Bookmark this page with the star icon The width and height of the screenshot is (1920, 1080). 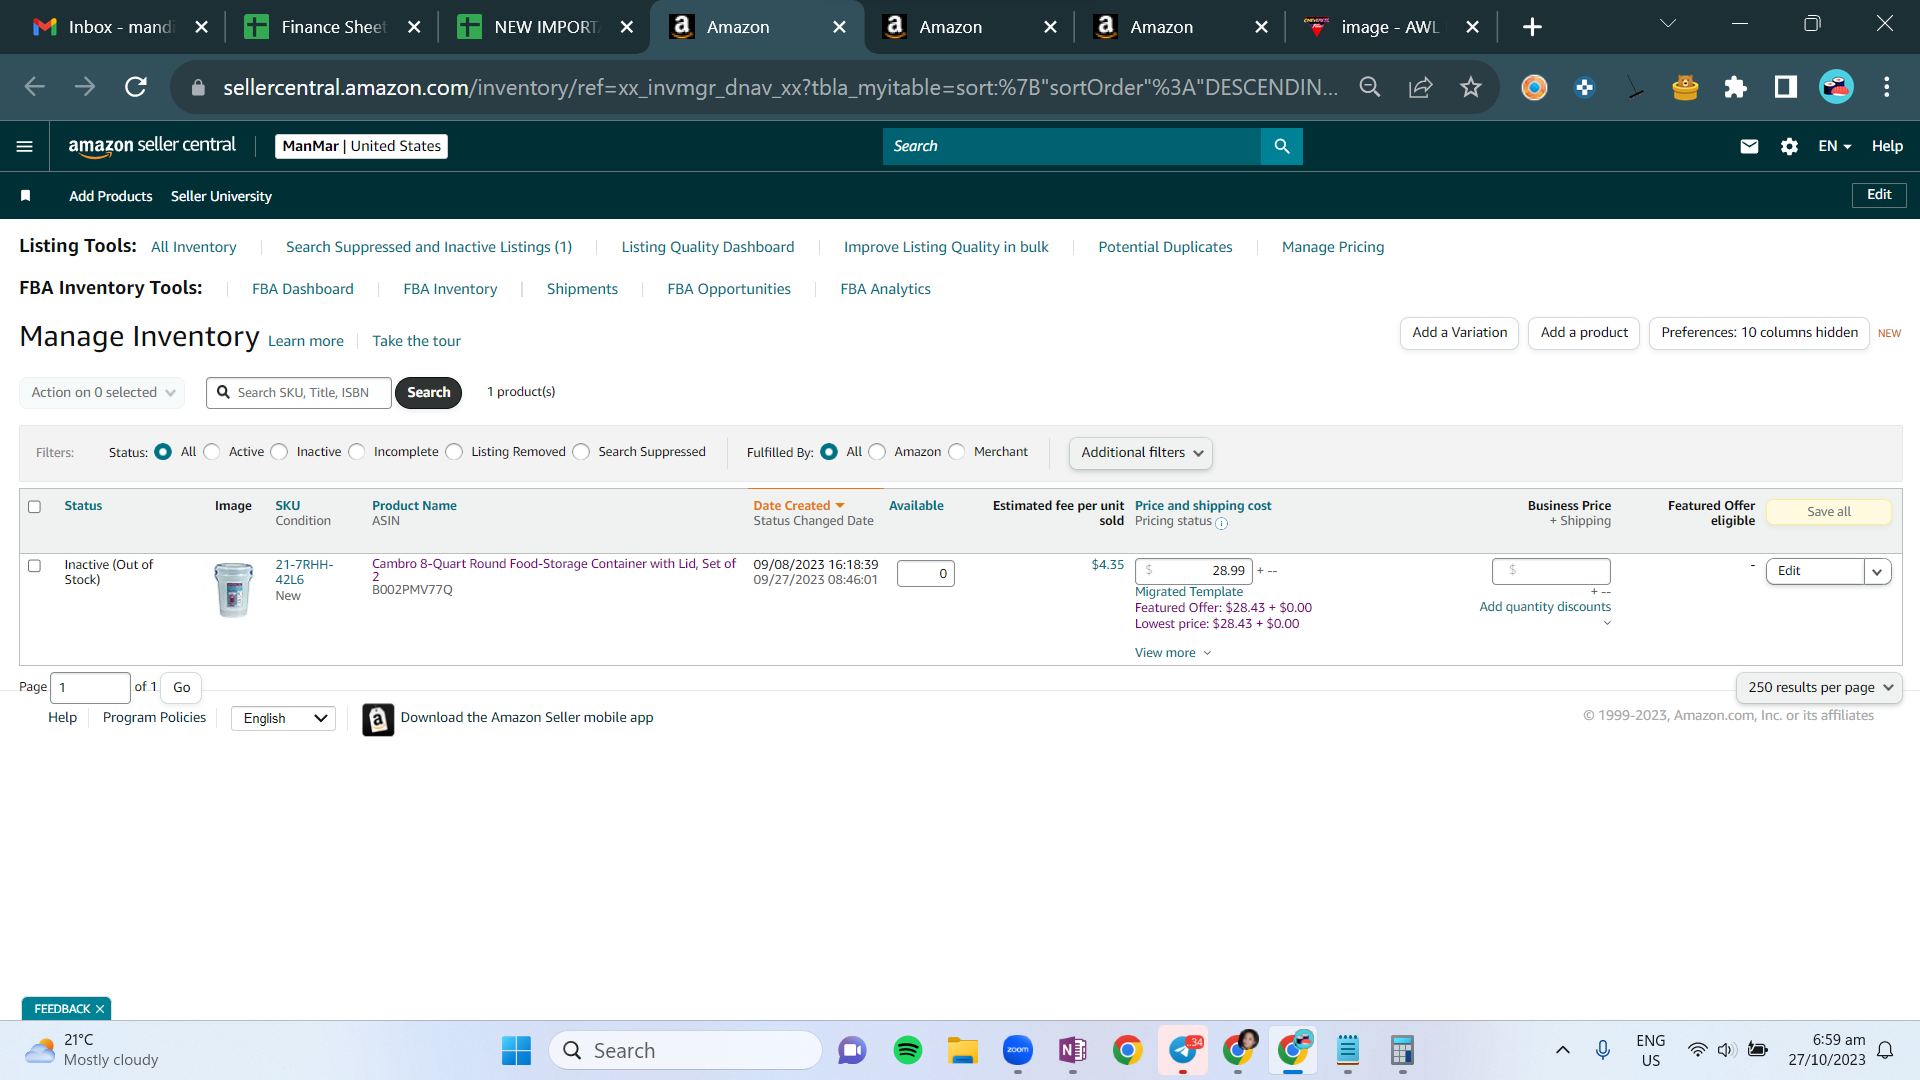1470,87
